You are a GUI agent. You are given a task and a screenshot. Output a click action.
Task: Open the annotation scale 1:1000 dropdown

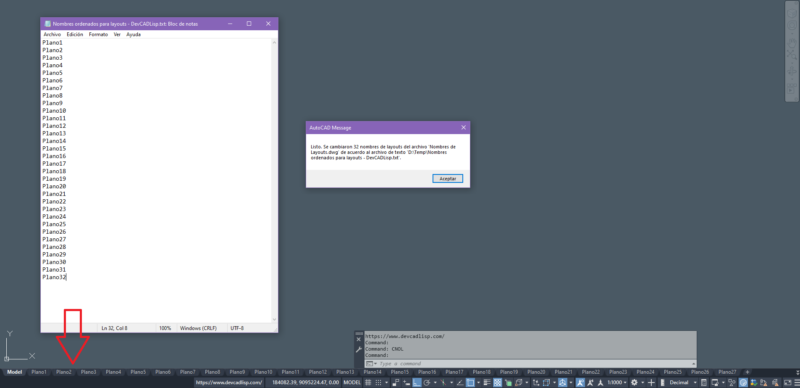616,382
